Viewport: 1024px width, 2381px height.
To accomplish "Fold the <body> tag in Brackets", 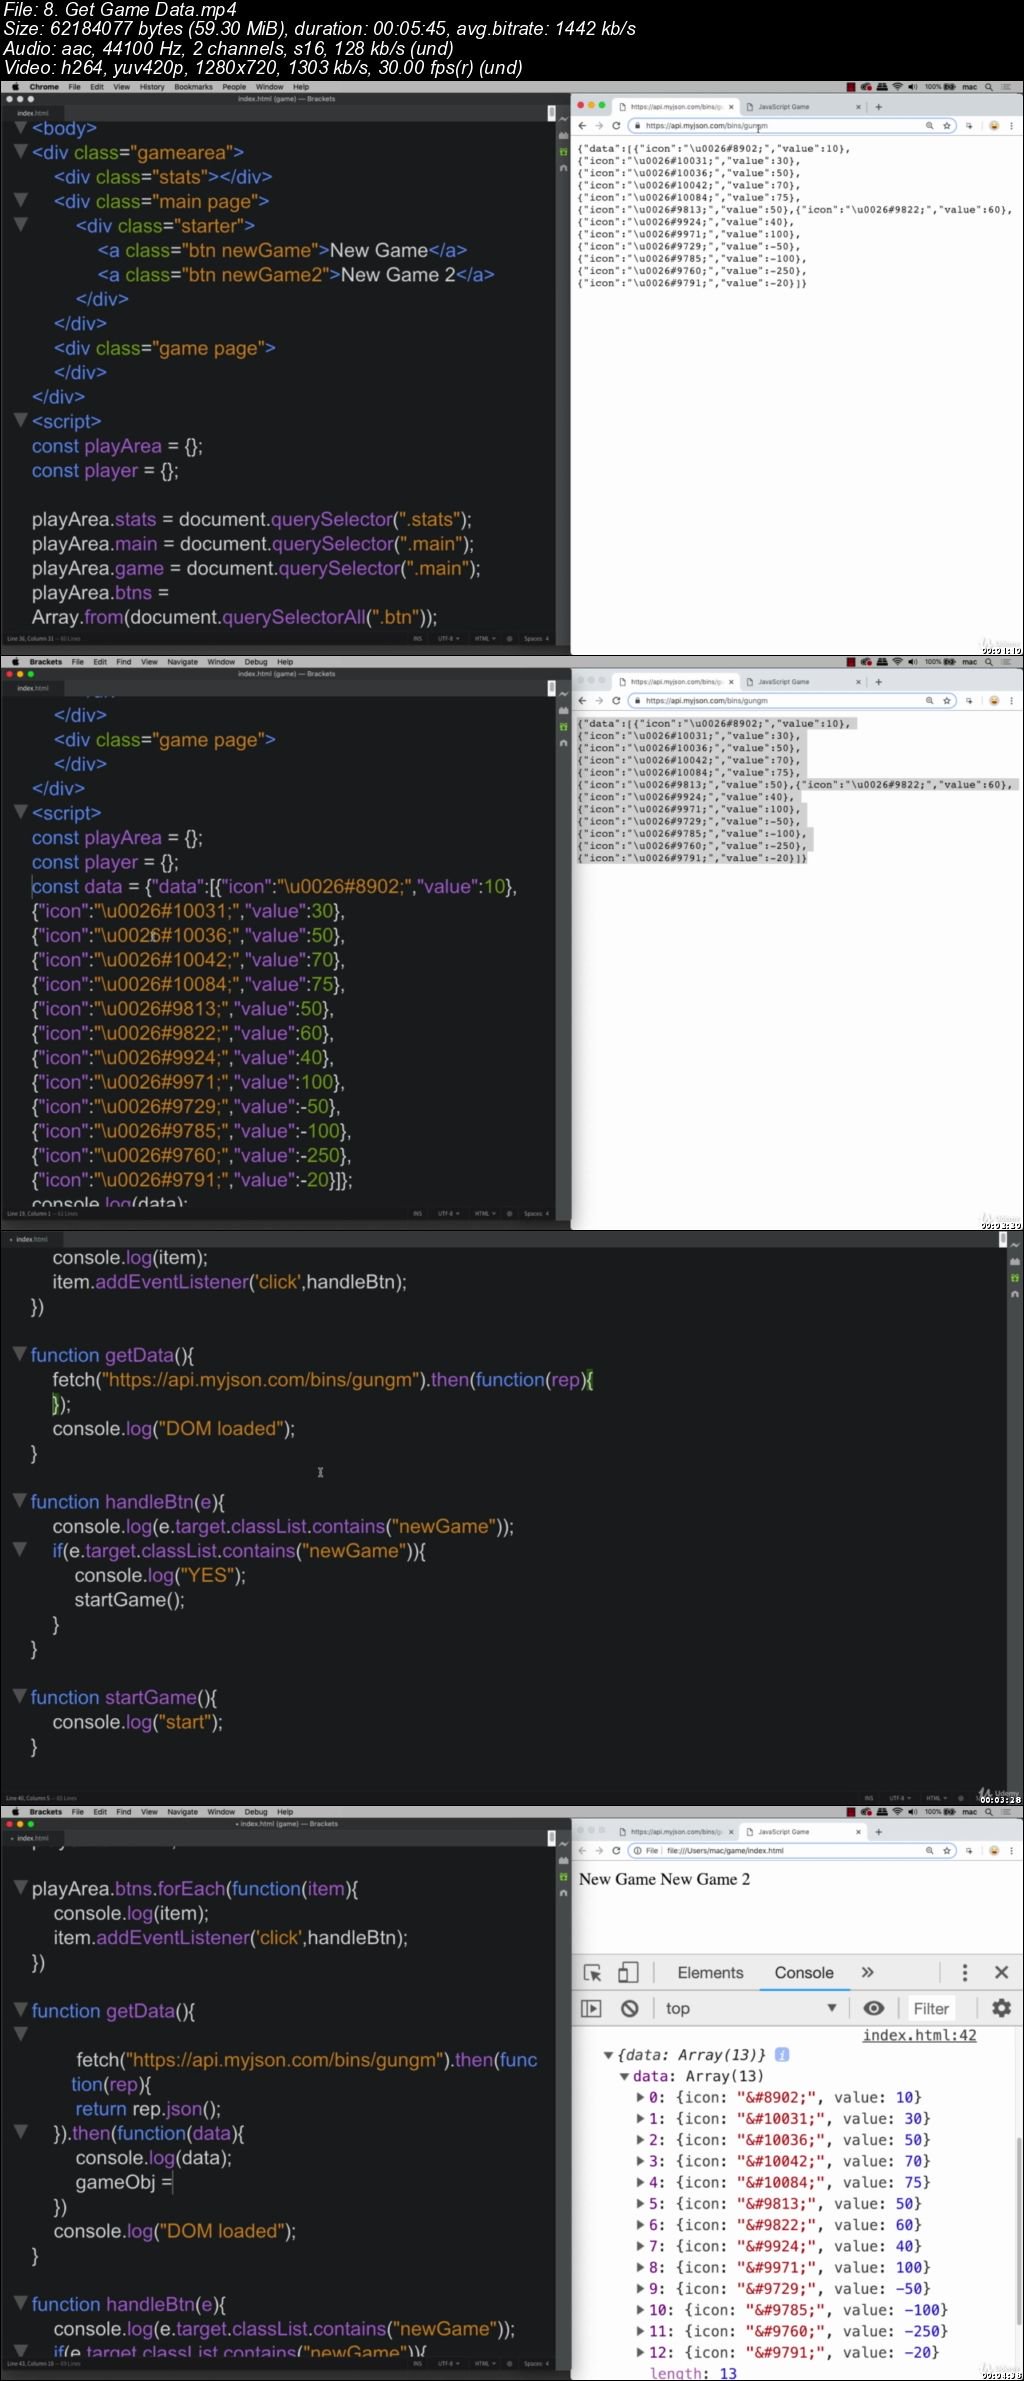I will click(x=20, y=127).
